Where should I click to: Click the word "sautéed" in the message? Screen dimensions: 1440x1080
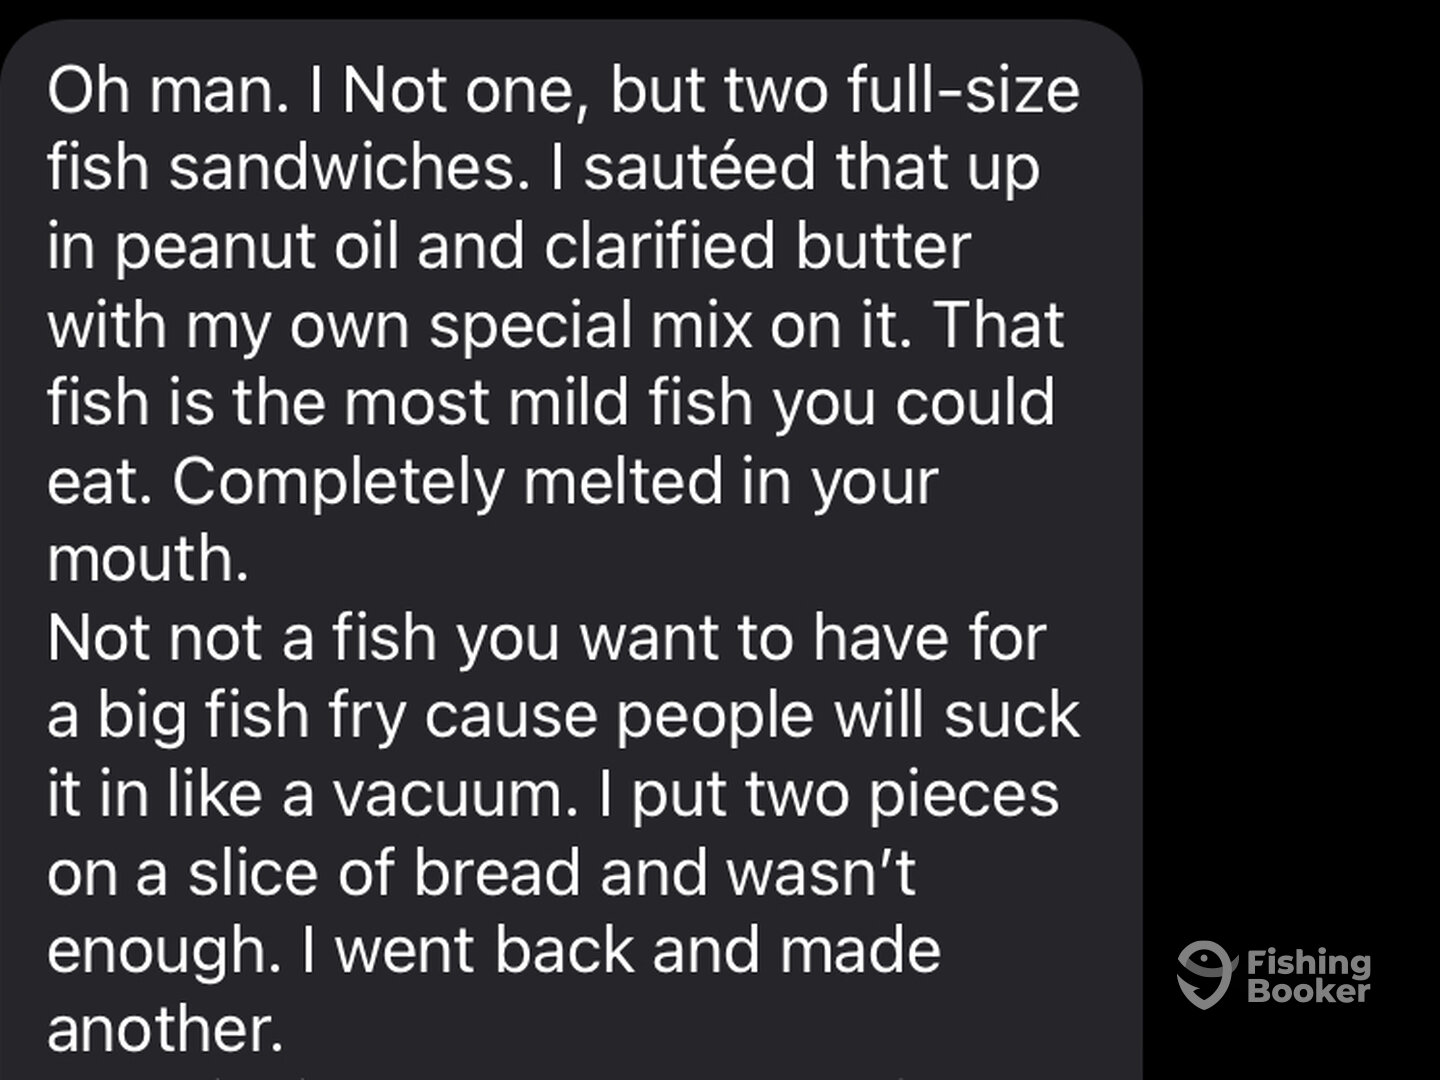[x=700, y=168]
